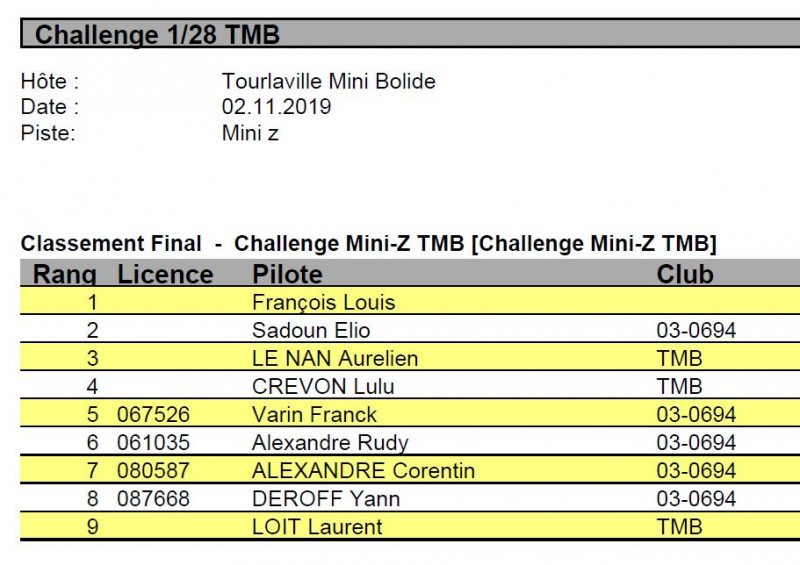Select the Club column header

(x=685, y=275)
